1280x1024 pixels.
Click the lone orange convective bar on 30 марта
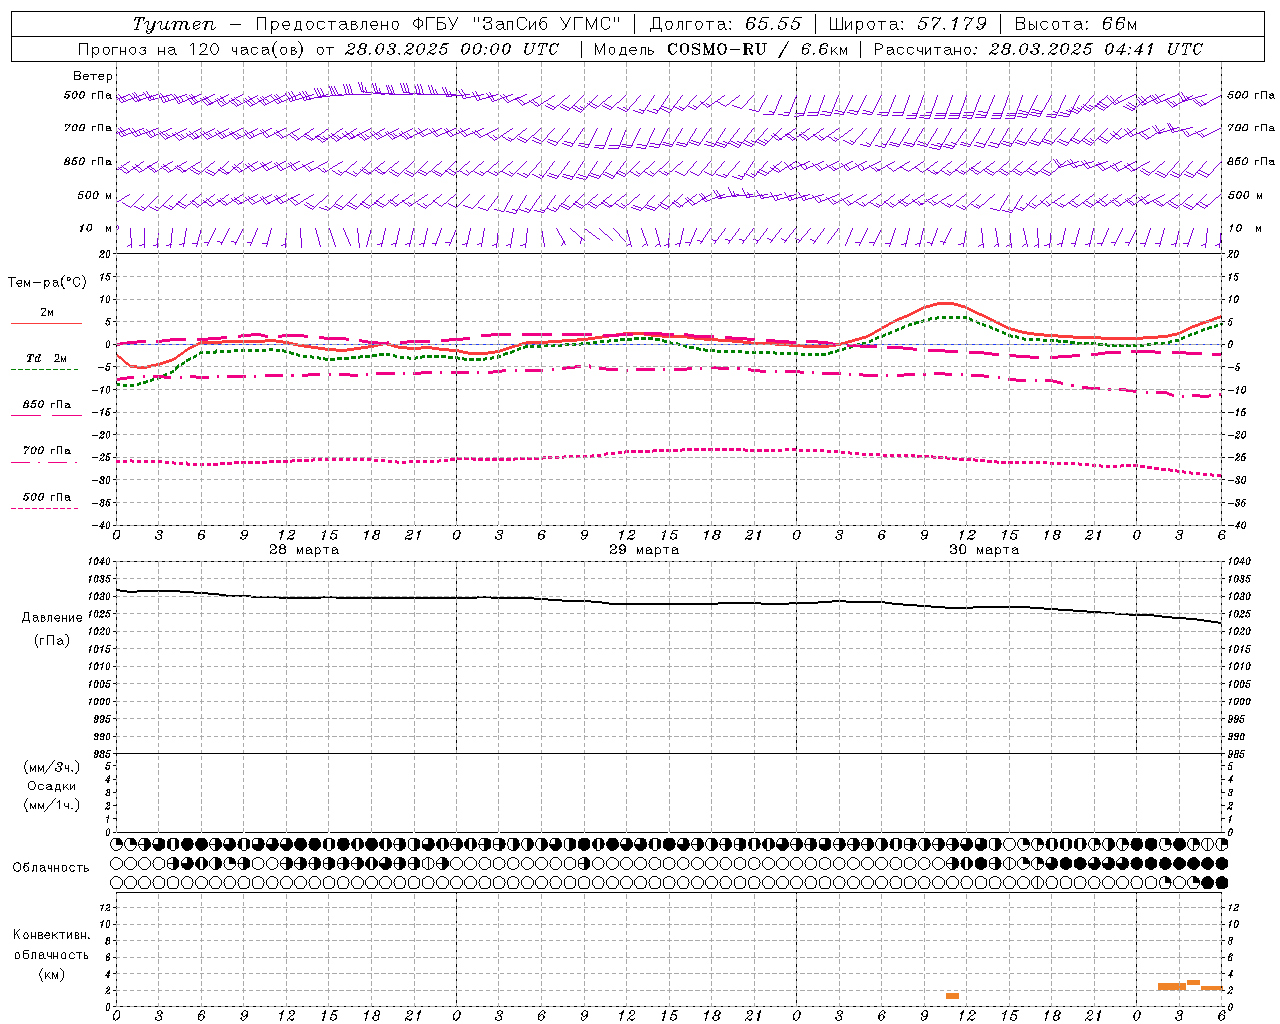(952, 996)
